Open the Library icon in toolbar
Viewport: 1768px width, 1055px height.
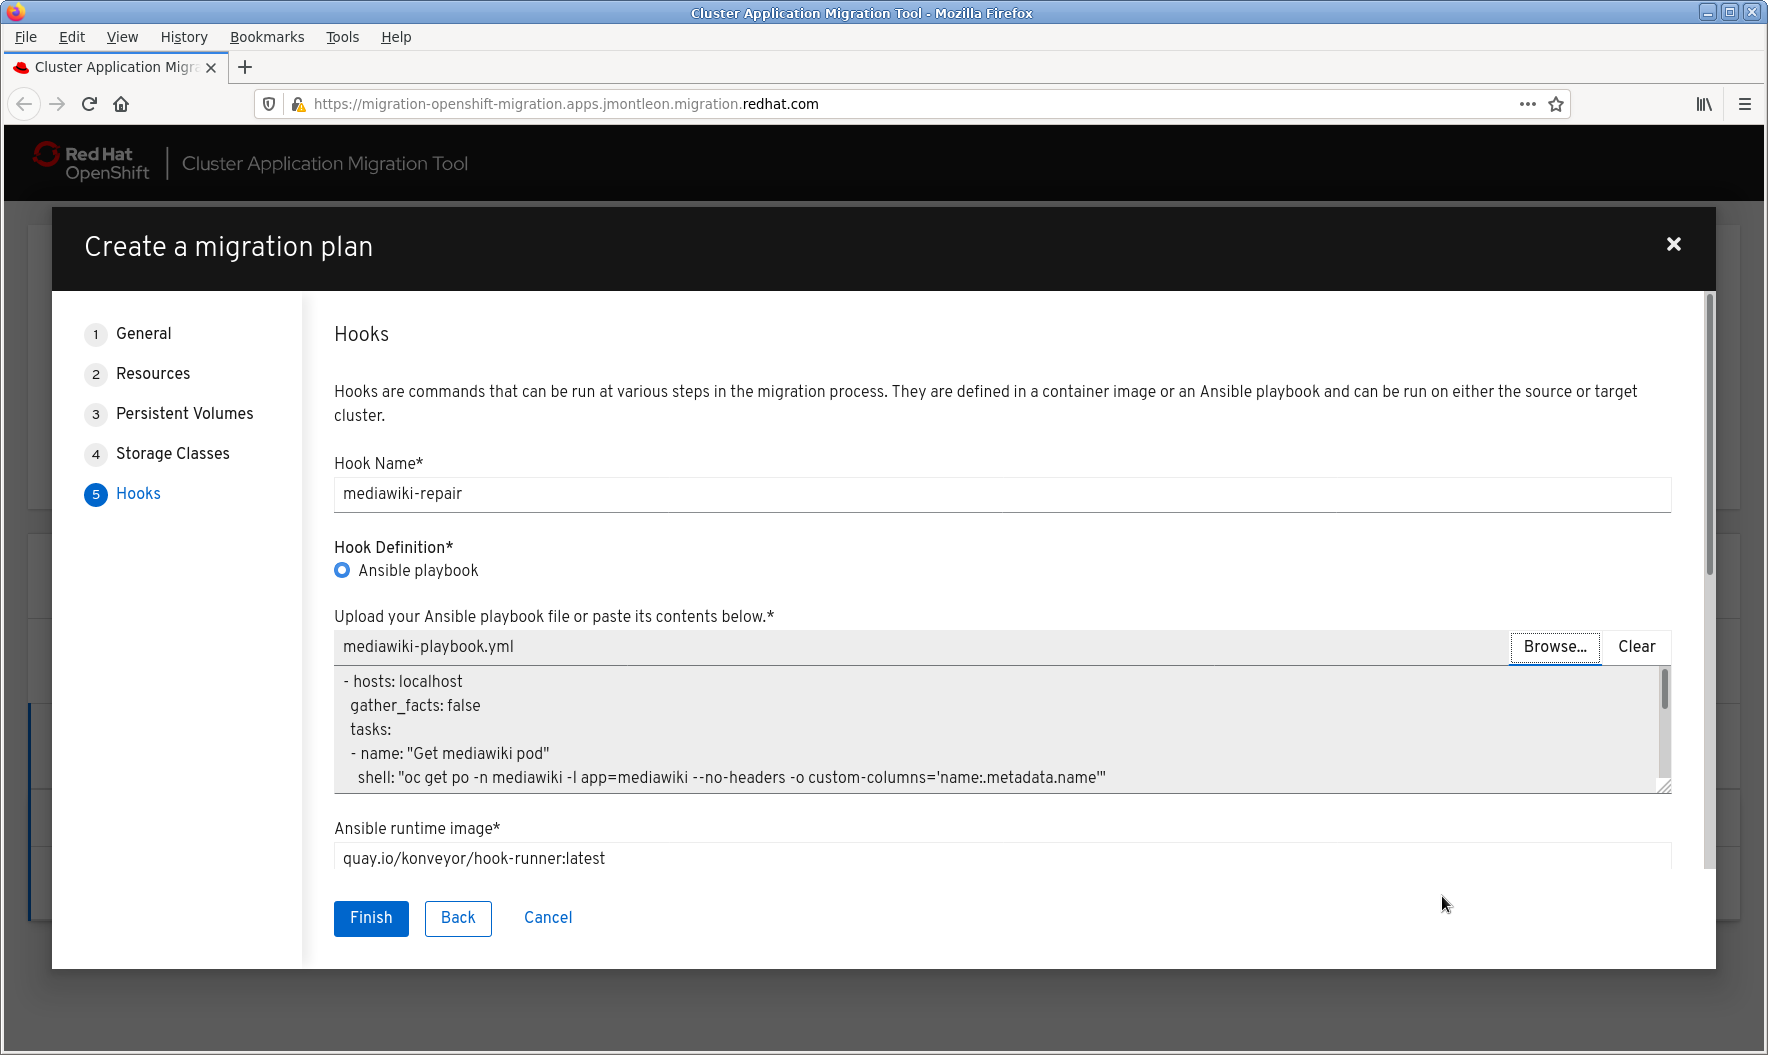1704,104
